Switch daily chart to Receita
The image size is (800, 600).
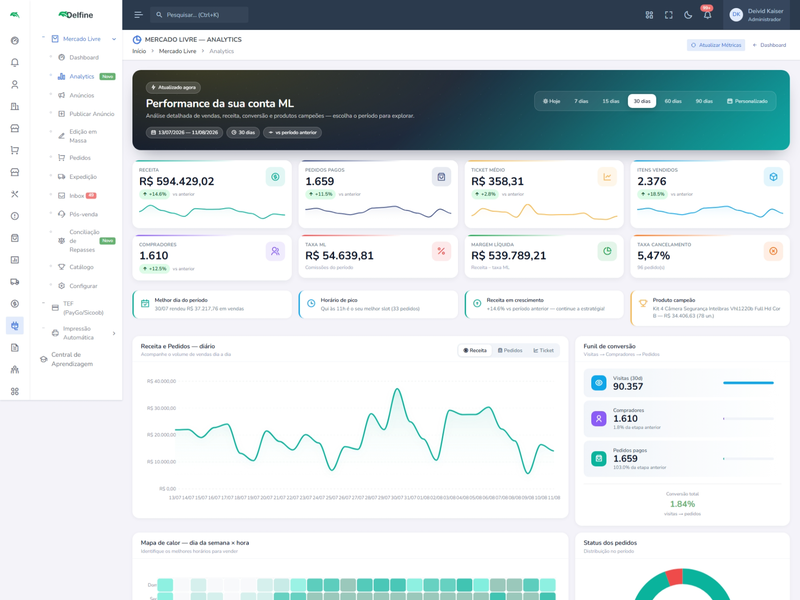[475, 351]
